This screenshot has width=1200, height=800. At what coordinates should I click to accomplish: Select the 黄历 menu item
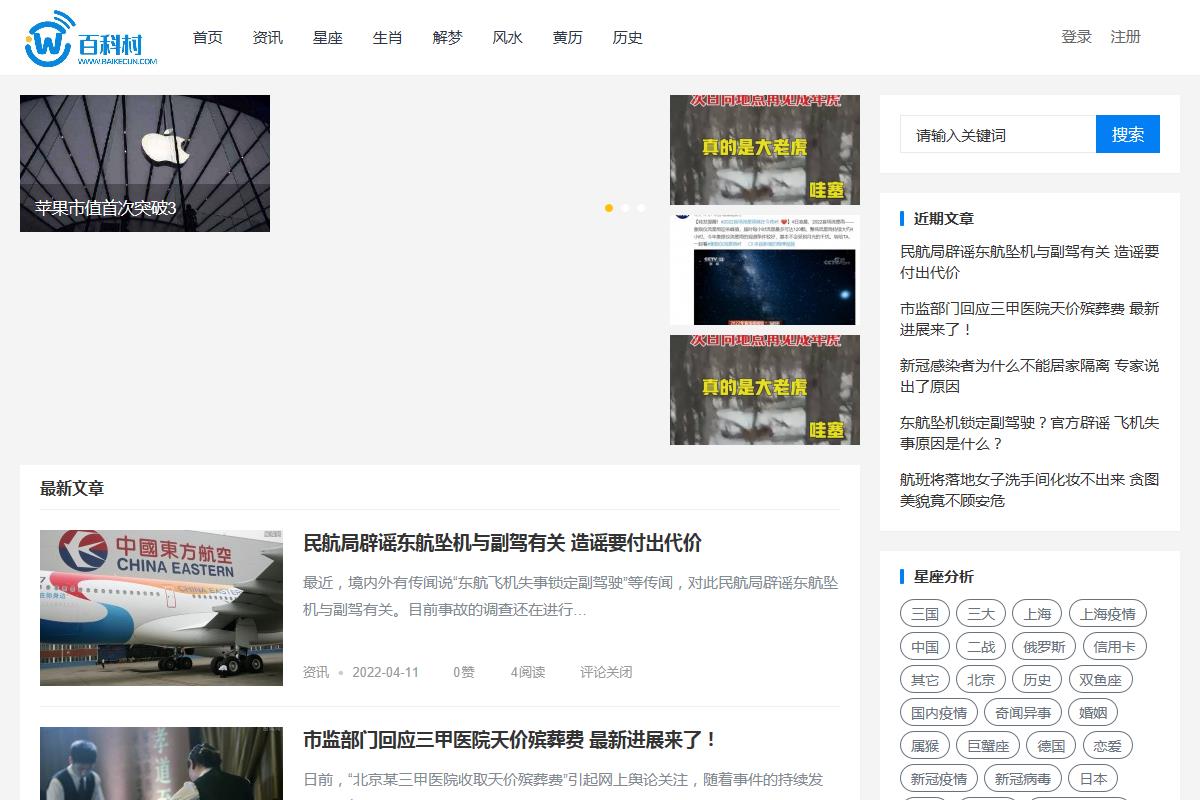tap(568, 37)
